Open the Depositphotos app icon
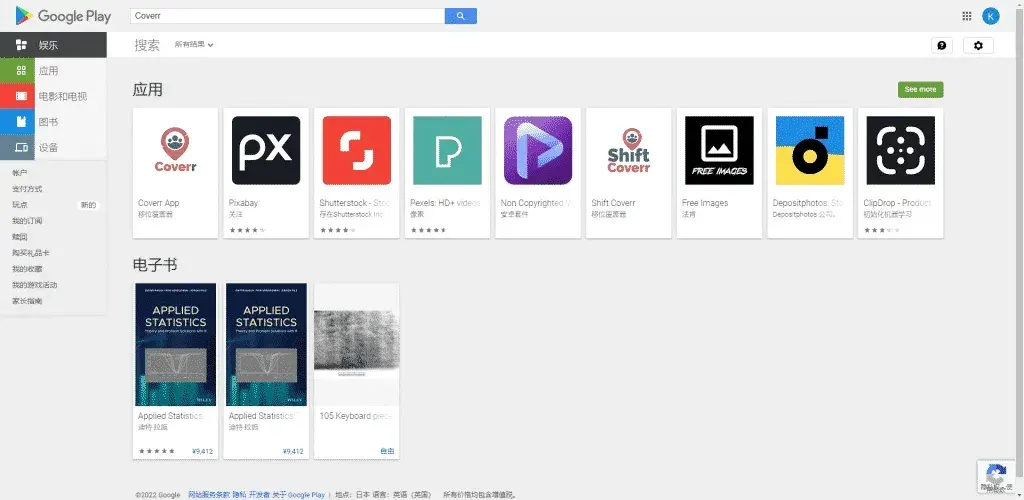The image size is (1024, 500). (x=810, y=150)
